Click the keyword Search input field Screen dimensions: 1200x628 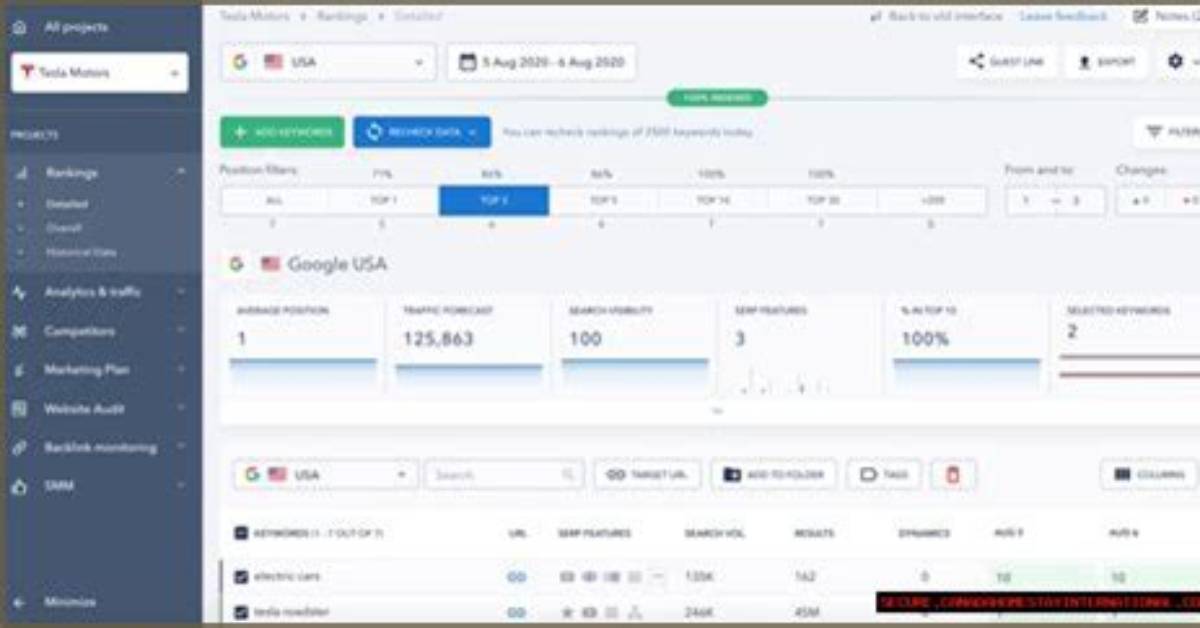(x=504, y=475)
